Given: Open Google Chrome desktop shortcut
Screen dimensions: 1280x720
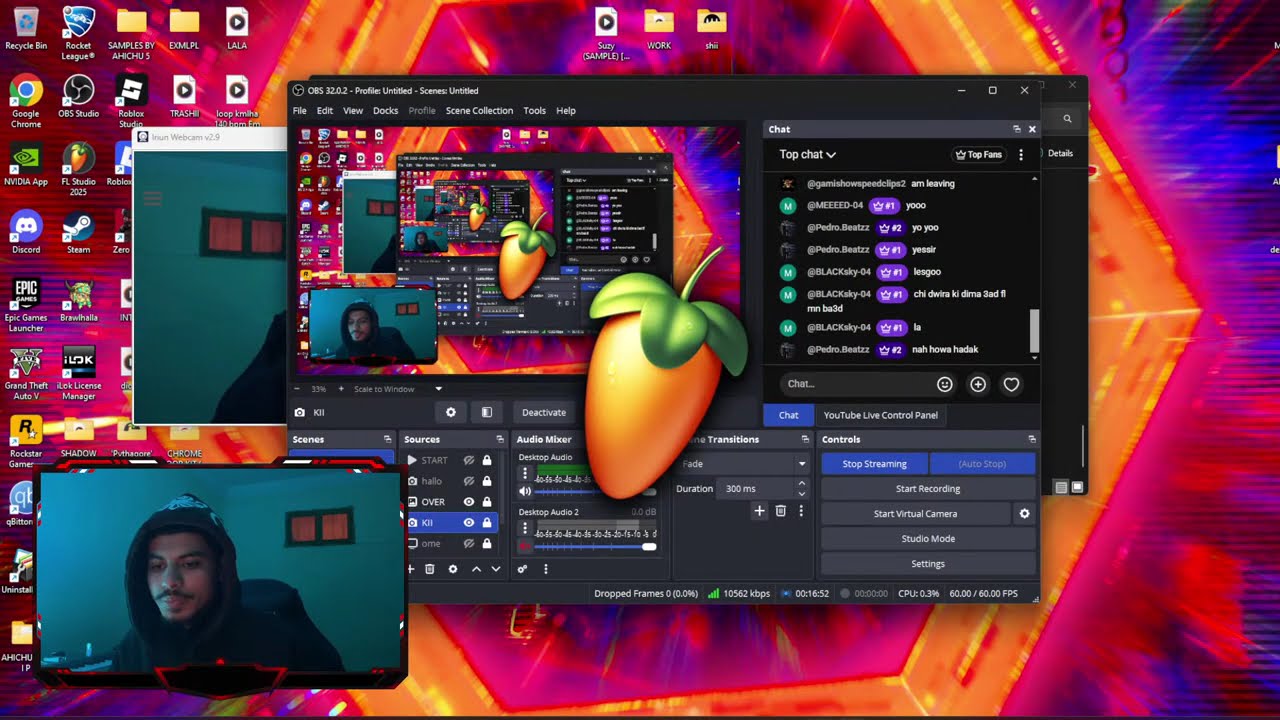Looking at the screenshot, I should (x=26, y=103).
